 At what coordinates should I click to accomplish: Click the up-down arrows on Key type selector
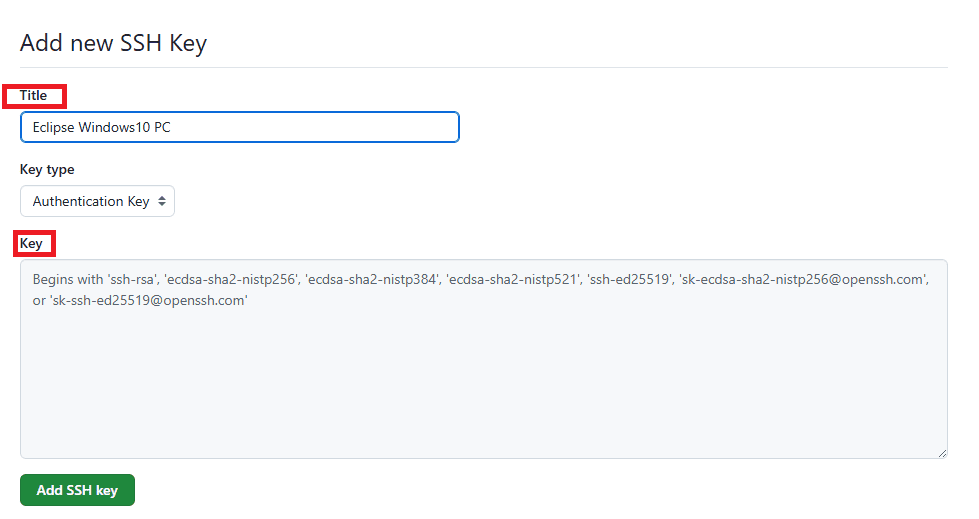162,201
